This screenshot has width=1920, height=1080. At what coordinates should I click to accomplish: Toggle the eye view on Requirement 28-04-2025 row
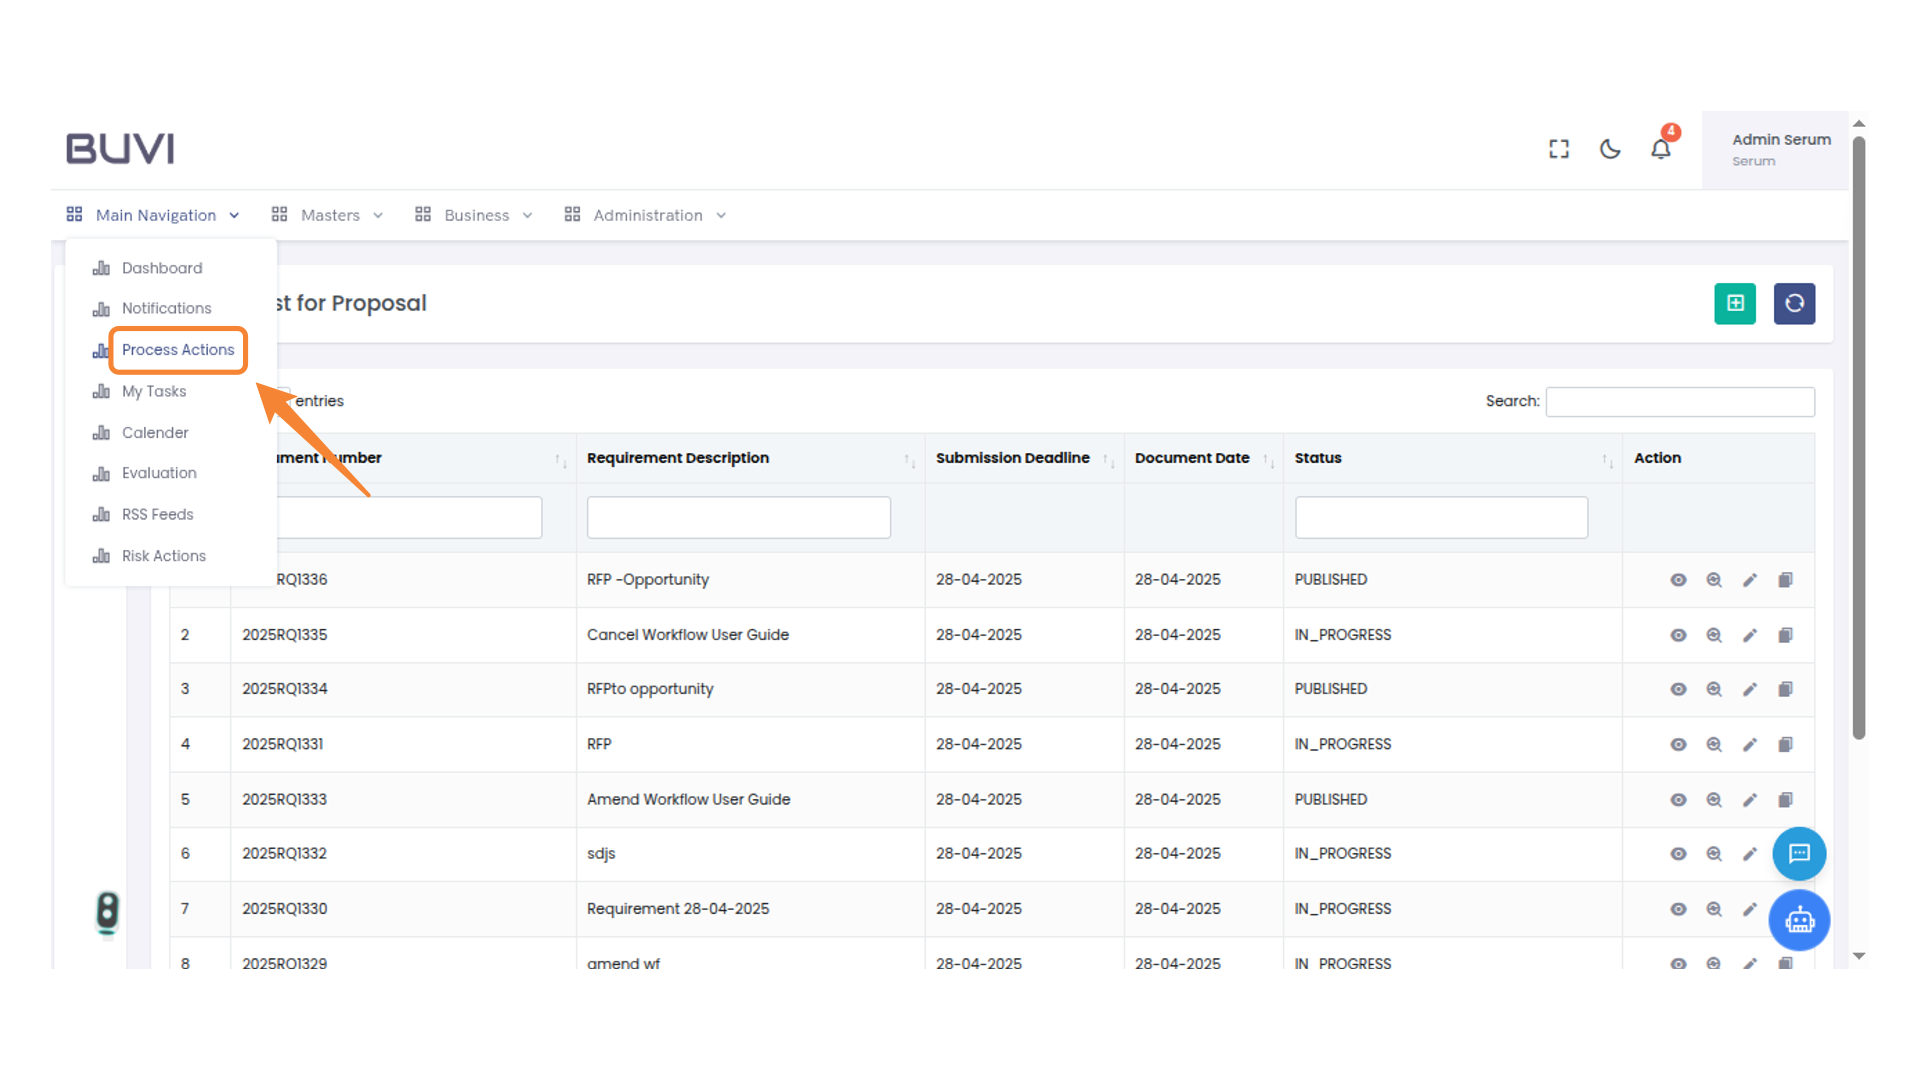(x=1678, y=909)
